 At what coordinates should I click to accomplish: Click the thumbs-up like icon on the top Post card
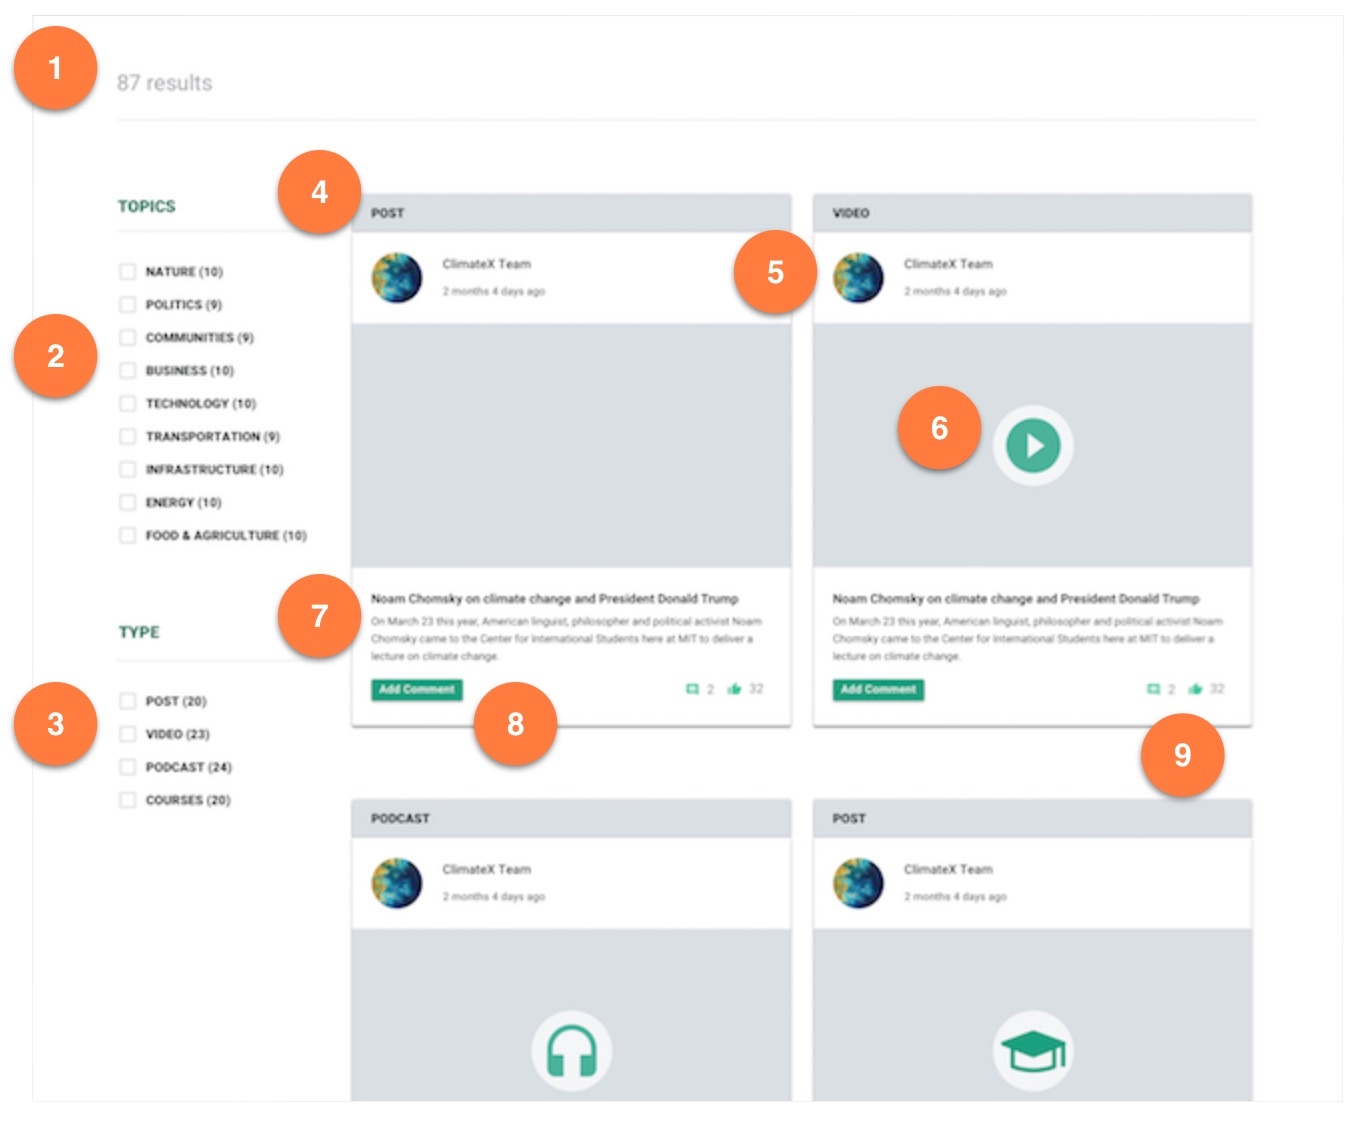[x=734, y=689]
